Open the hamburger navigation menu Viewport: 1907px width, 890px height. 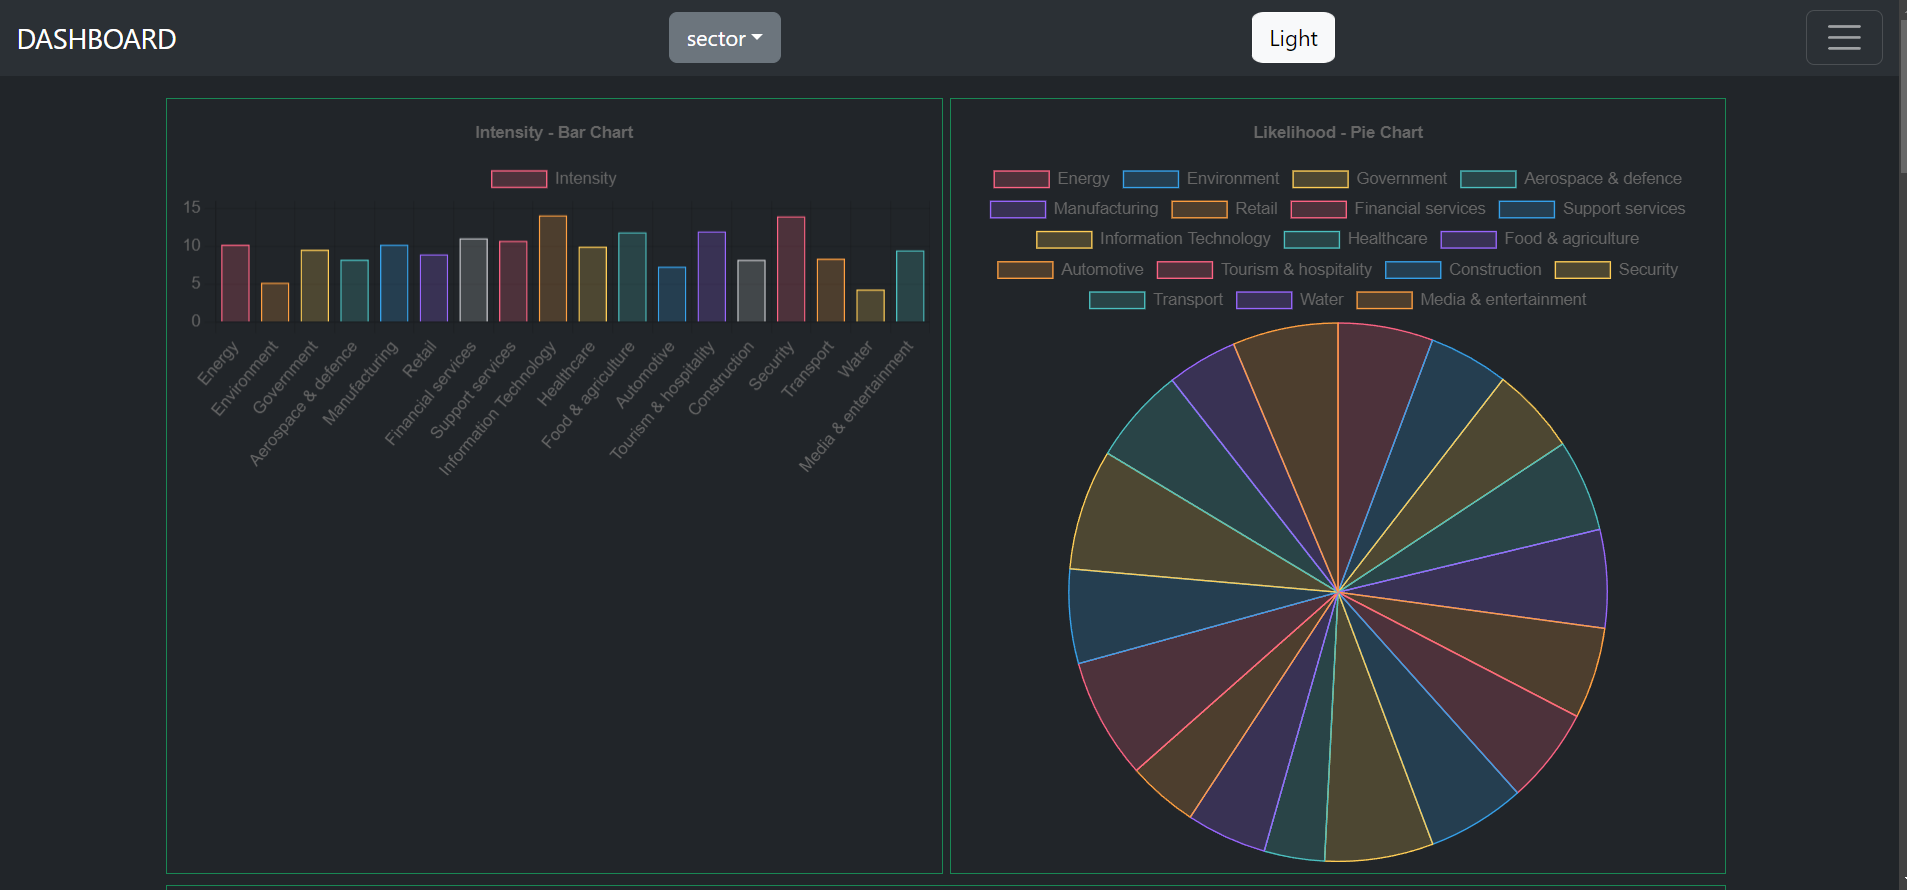pos(1844,38)
